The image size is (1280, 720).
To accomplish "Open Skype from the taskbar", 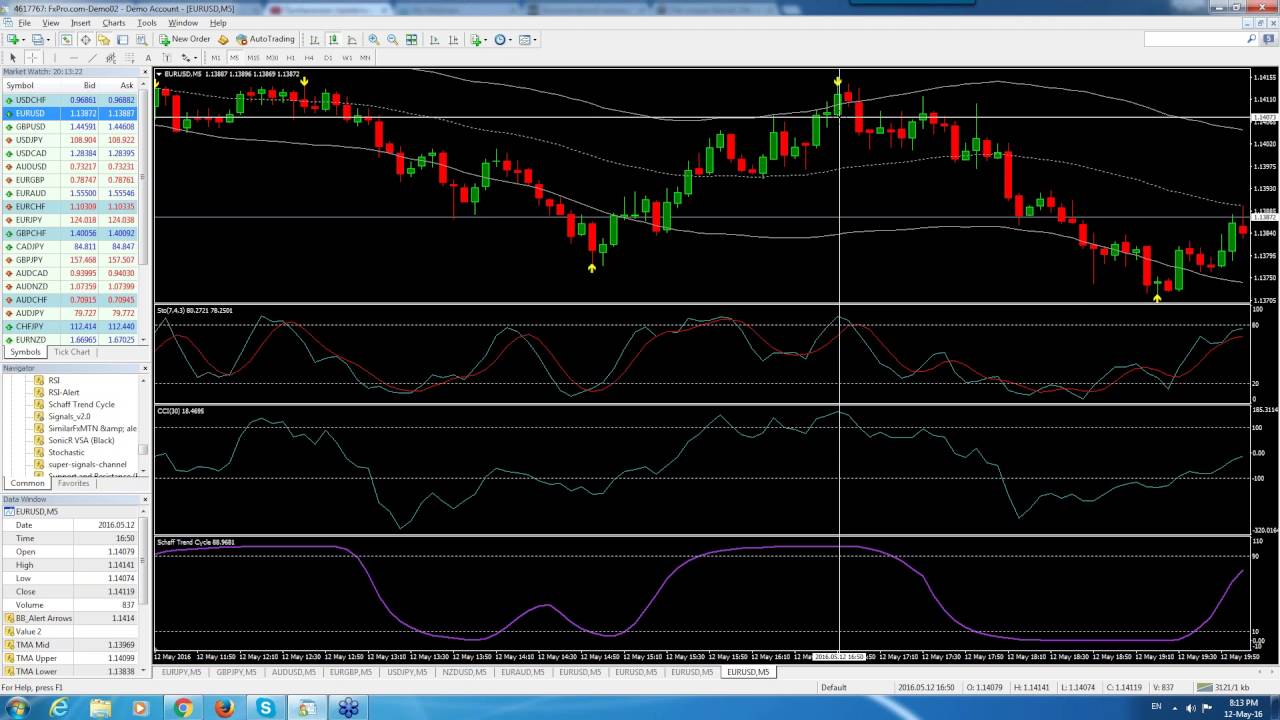I will pyautogui.click(x=265, y=708).
